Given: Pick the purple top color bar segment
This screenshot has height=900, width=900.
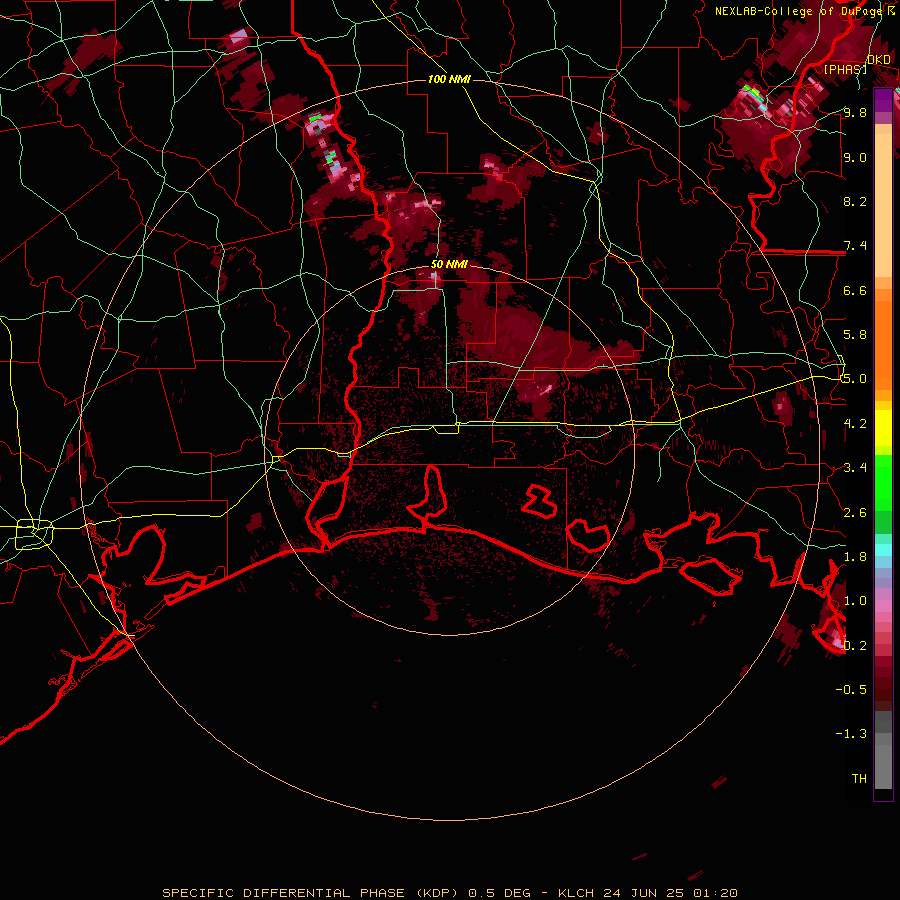Looking at the screenshot, I should tap(883, 100).
